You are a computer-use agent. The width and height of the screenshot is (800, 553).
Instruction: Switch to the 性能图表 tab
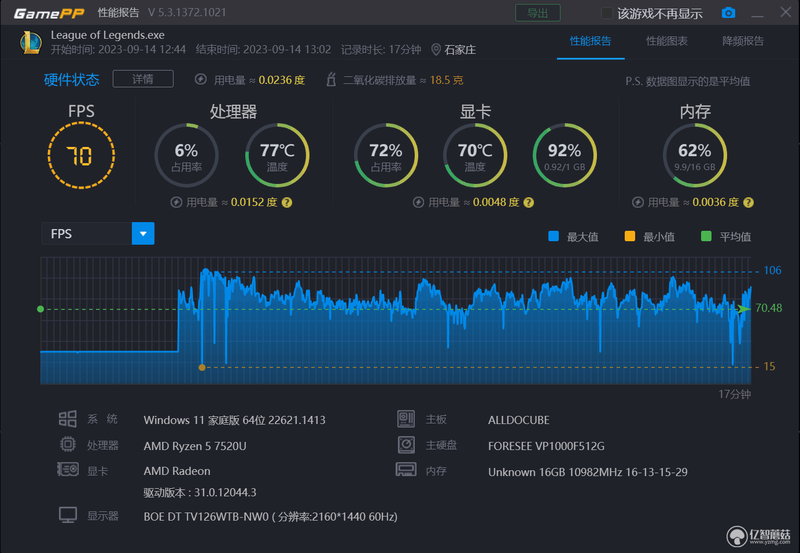(x=667, y=41)
